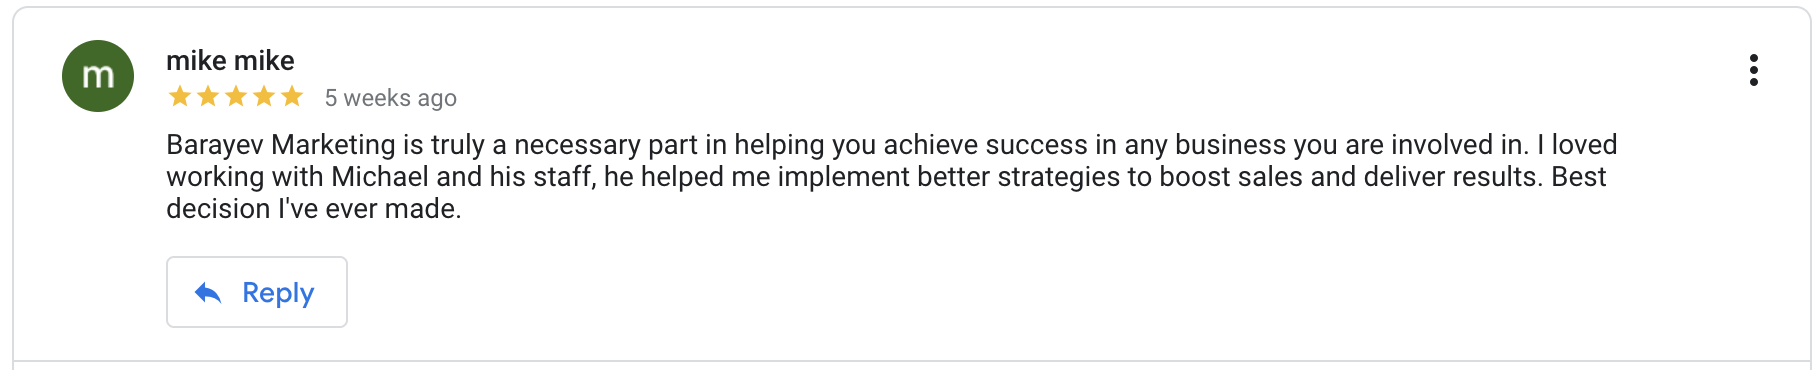Click the "5 weeks ago" timestamp
1816x370 pixels.
[x=391, y=98]
